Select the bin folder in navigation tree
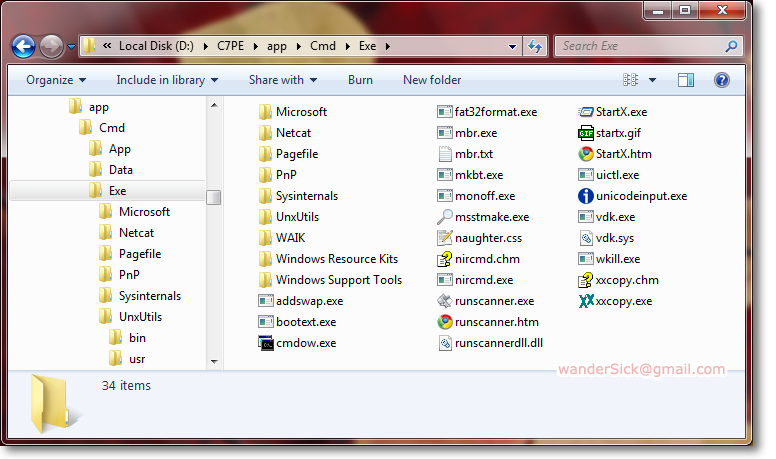Image resolution: width=776 pixels, height=459 pixels. coord(127,338)
